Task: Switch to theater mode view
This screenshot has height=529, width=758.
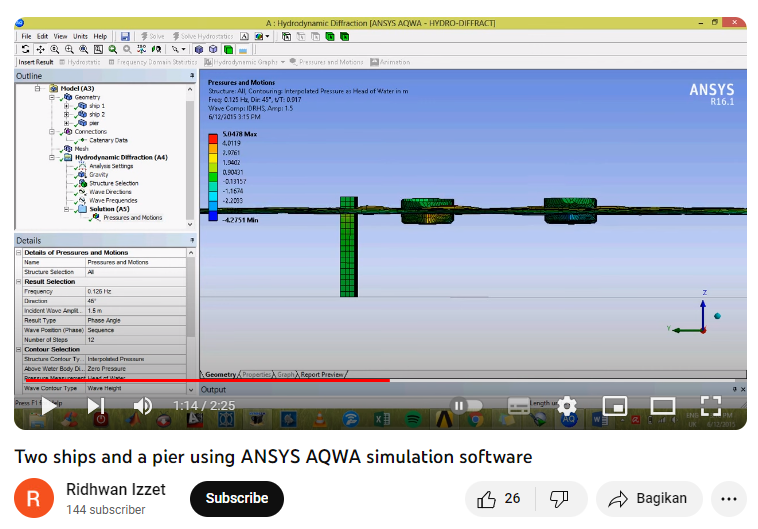Action: tap(663, 406)
